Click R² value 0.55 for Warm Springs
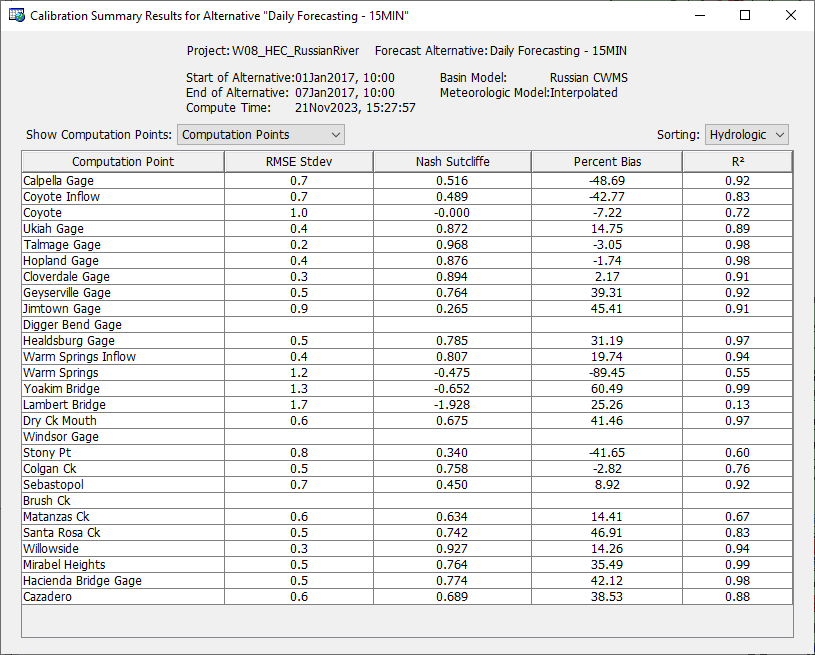 [738, 373]
